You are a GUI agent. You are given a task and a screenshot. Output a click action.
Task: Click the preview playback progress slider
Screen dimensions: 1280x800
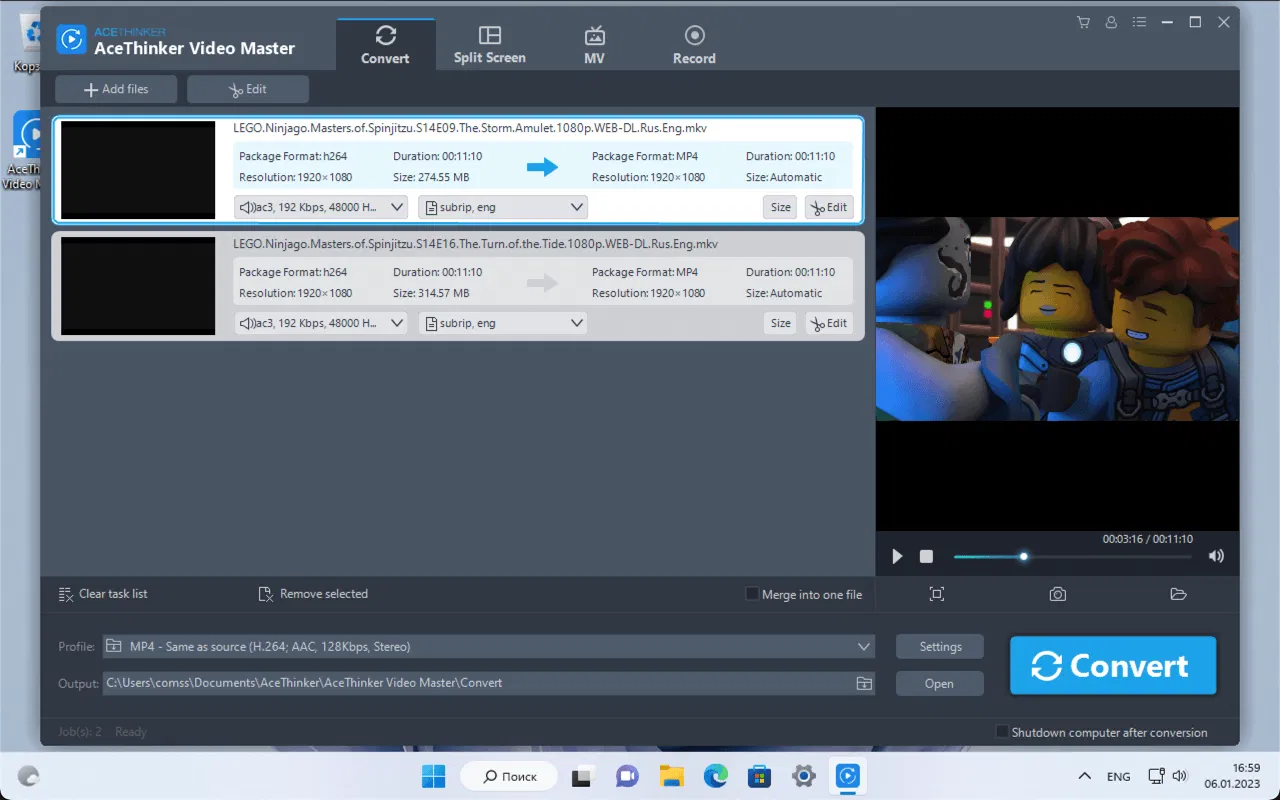(1072, 556)
